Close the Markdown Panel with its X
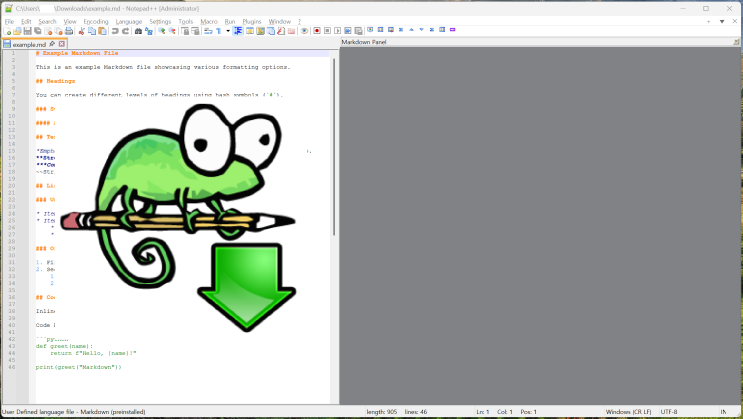743x419 pixels. coord(736,42)
